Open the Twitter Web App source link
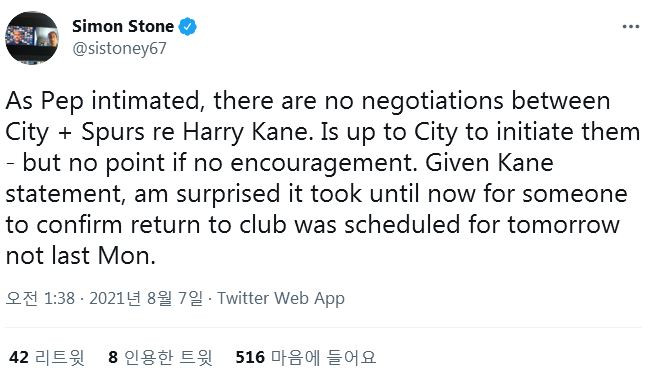The width and height of the screenshot is (651, 377). (x=281, y=298)
